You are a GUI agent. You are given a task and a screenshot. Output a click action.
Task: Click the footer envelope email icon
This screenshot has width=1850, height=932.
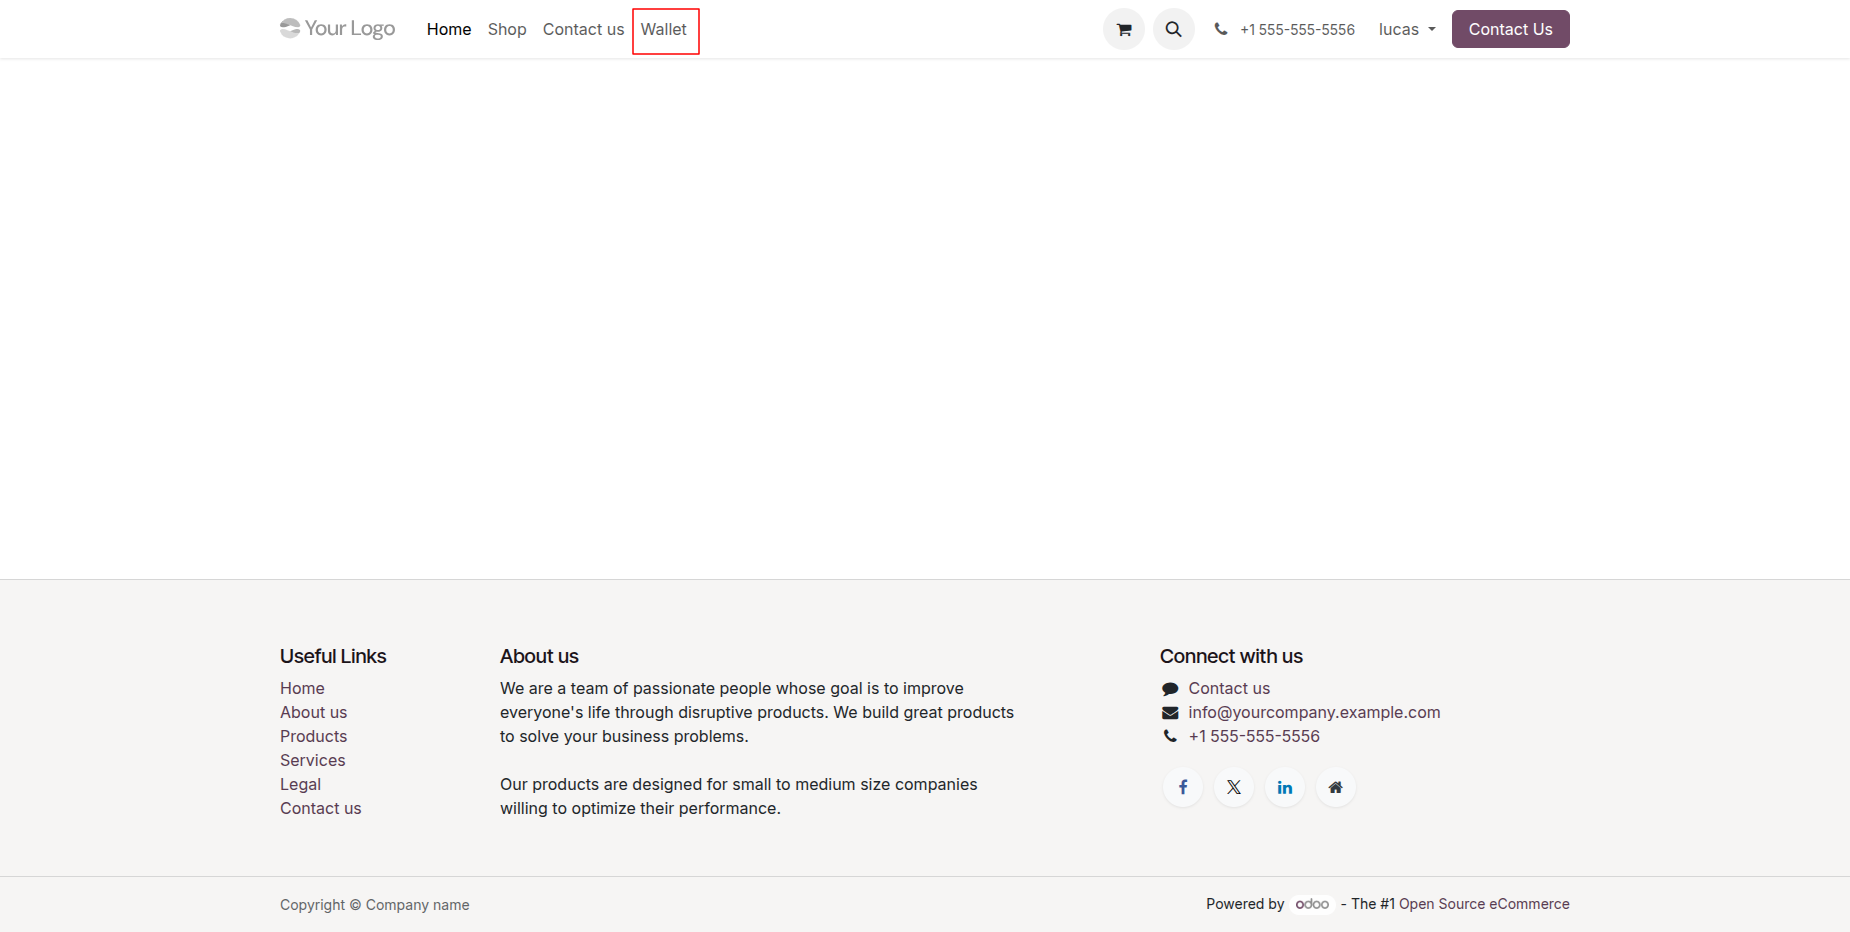(x=1170, y=713)
